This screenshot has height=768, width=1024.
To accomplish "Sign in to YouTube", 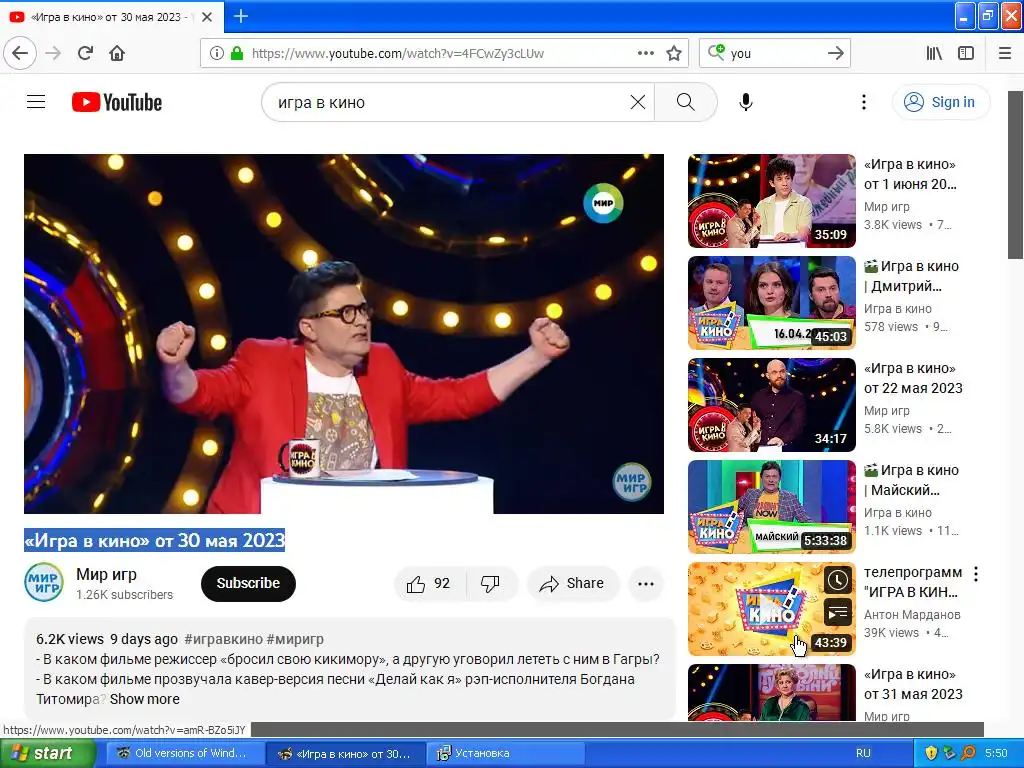I will [941, 102].
